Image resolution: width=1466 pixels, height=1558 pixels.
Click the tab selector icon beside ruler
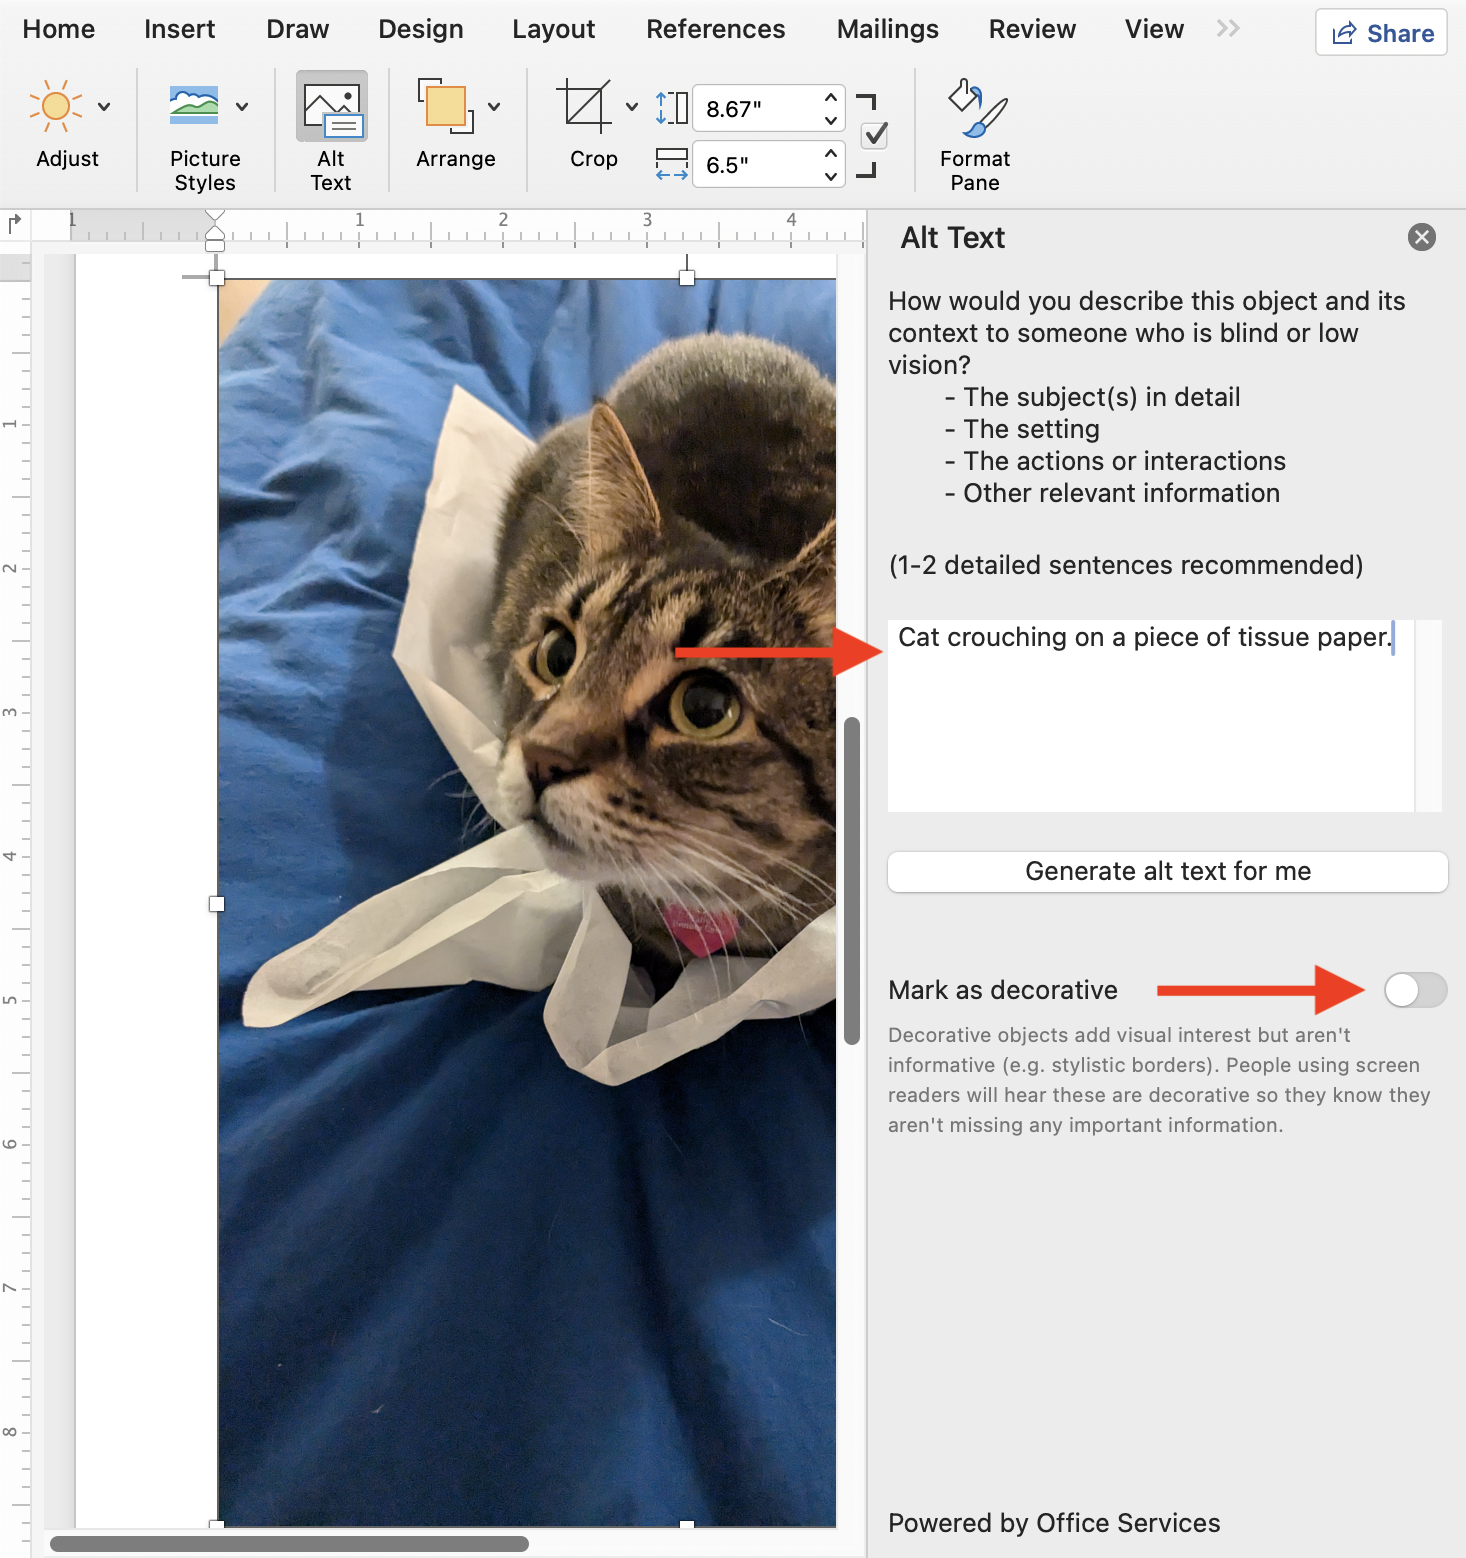(15, 224)
